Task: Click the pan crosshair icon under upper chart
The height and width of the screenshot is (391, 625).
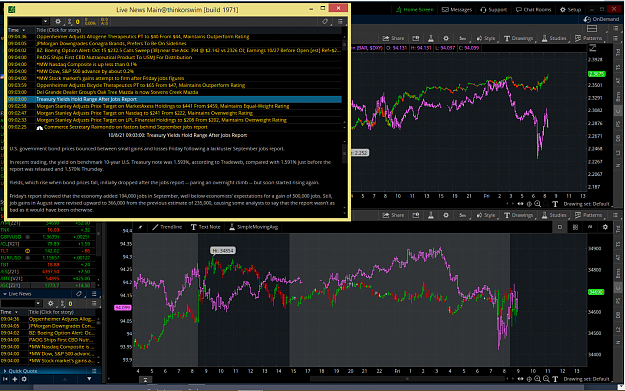Action: 529,204
